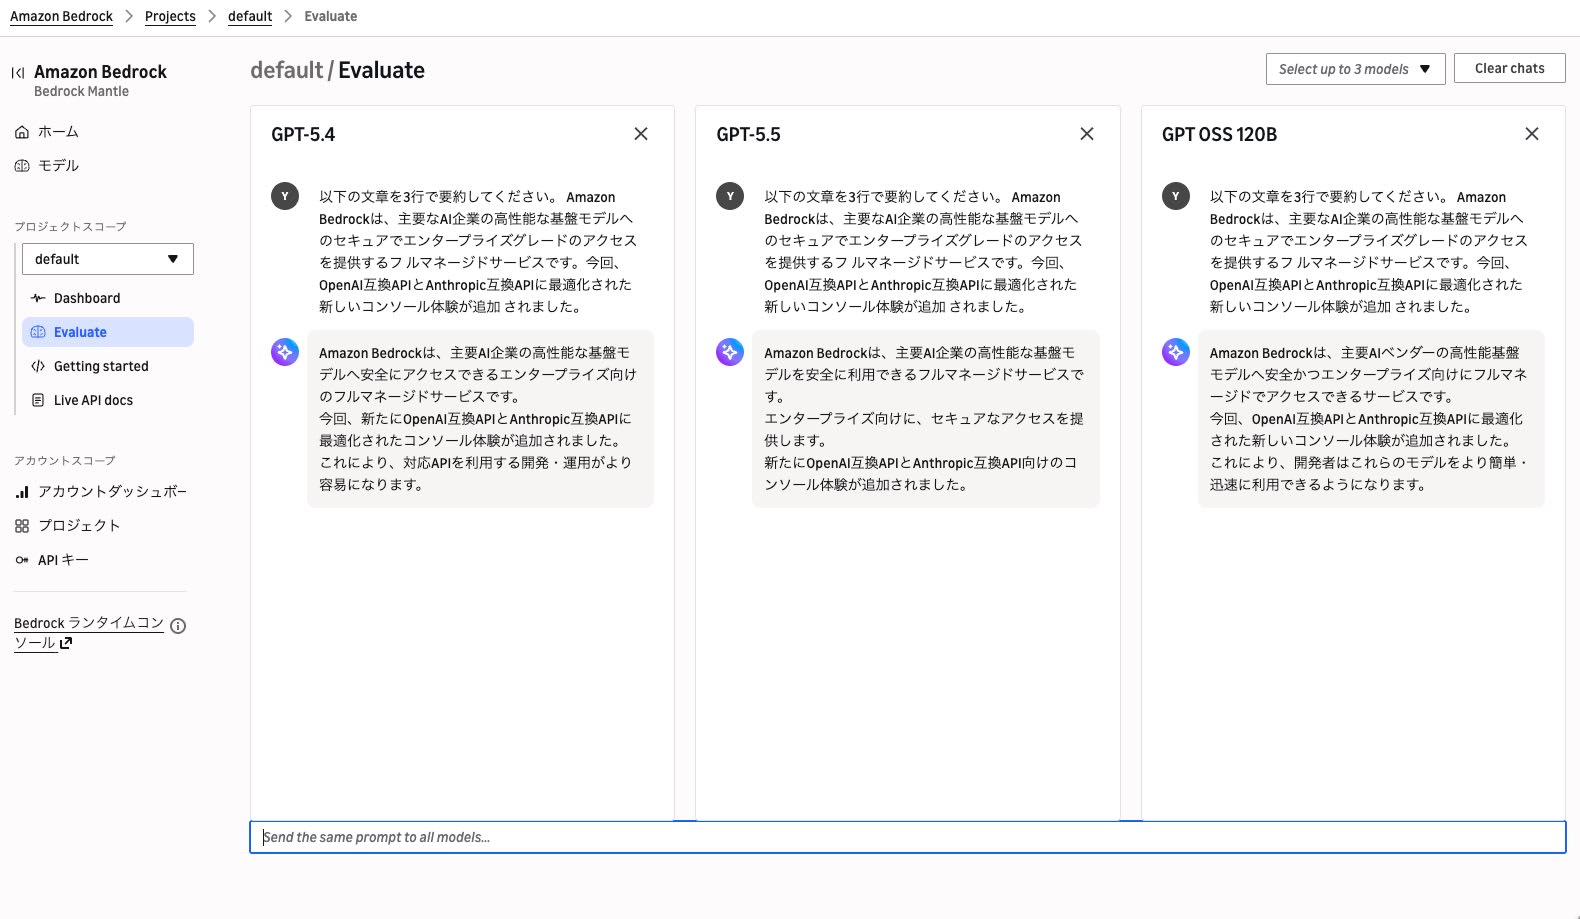Image resolution: width=1580 pixels, height=919 pixels.
Task: Open the API キー page
Action: tap(63, 560)
